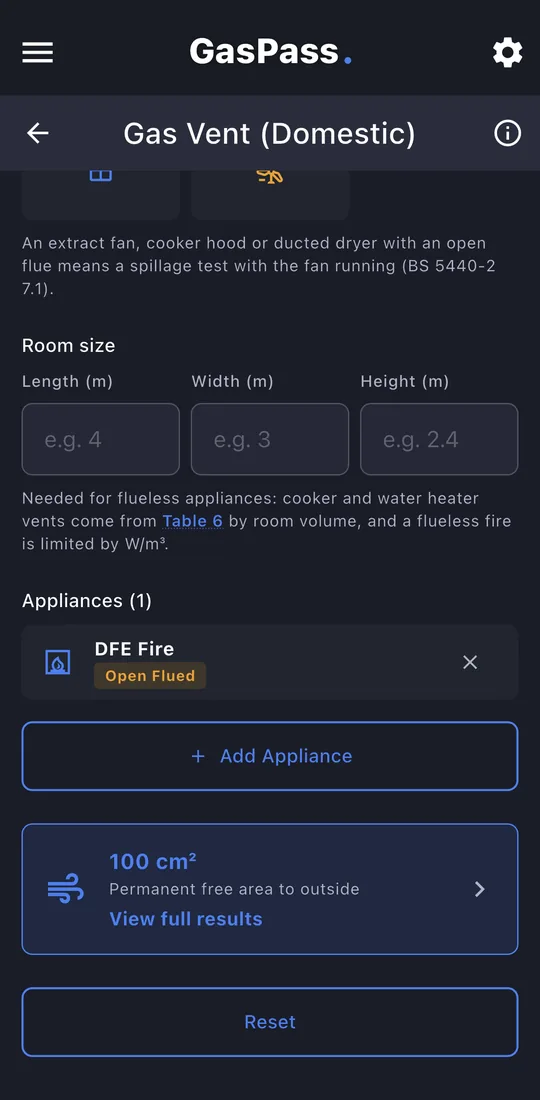Tap the GasPass logo

[270, 52]
